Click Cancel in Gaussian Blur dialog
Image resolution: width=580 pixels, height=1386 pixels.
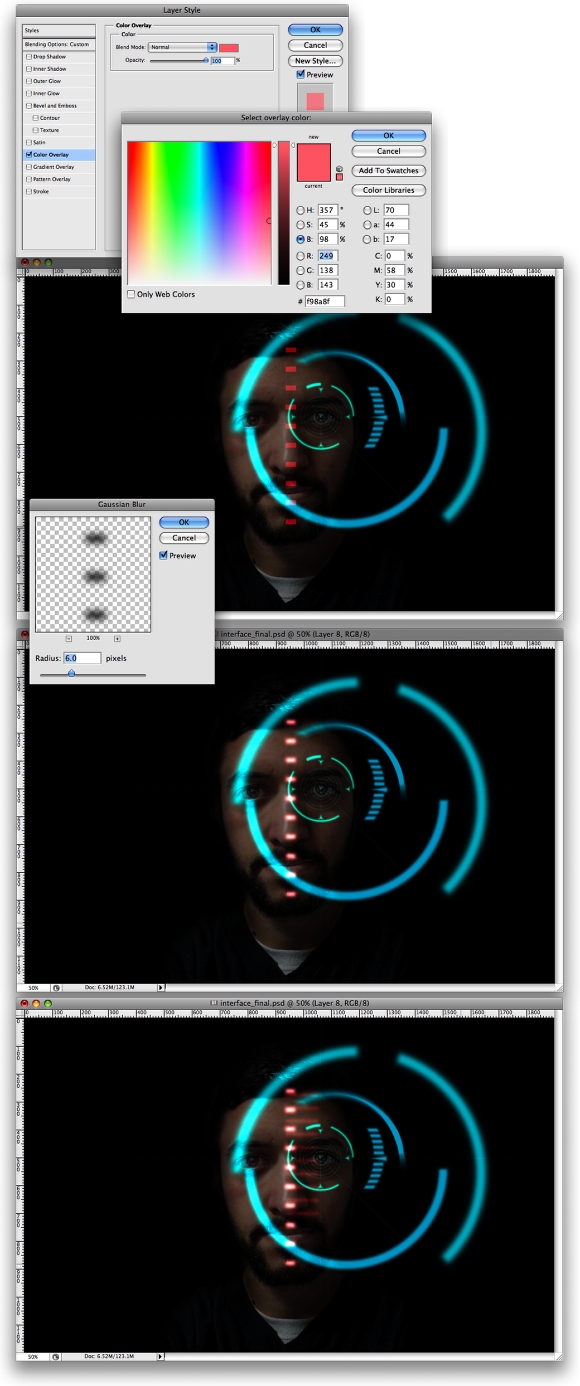point(184,538)
